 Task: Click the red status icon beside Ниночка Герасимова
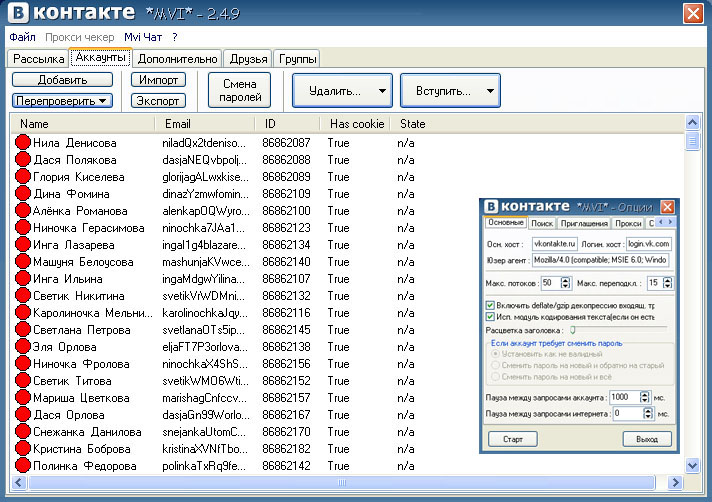pyautogui.click(x=22, y=228)
